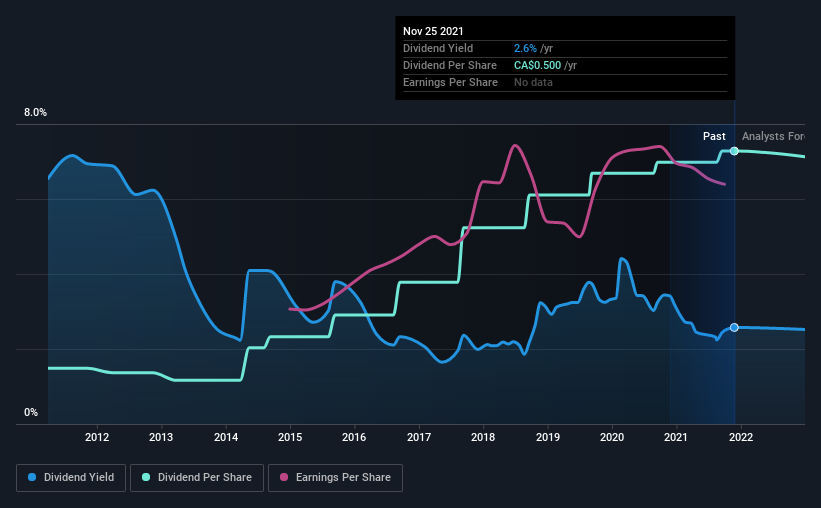Viewport: 821px width, 508px height.
Task: Click the teal Dividend Per Share legend dot
Action: (146, 477)
